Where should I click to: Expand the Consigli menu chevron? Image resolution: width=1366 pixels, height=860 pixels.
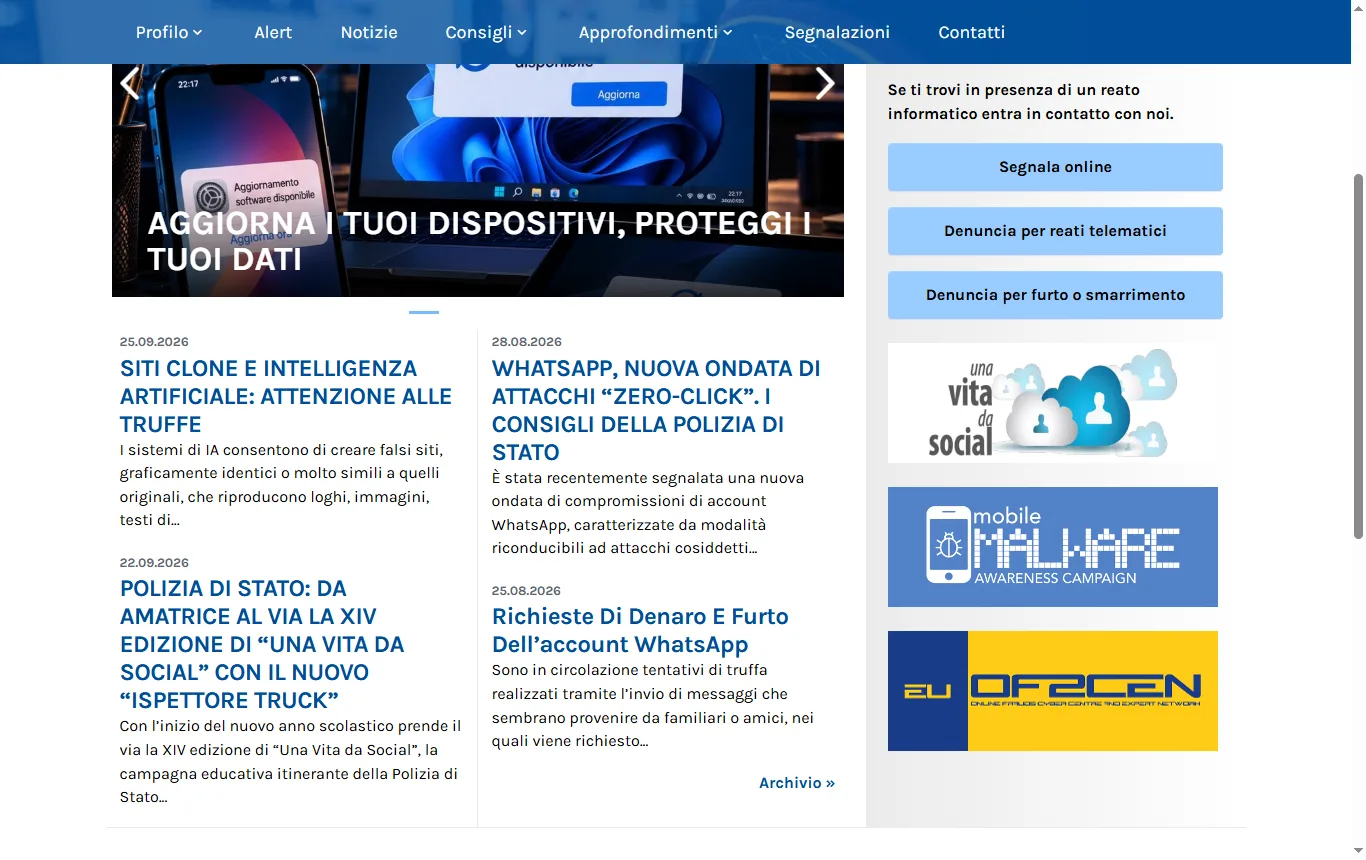(522, 33)
